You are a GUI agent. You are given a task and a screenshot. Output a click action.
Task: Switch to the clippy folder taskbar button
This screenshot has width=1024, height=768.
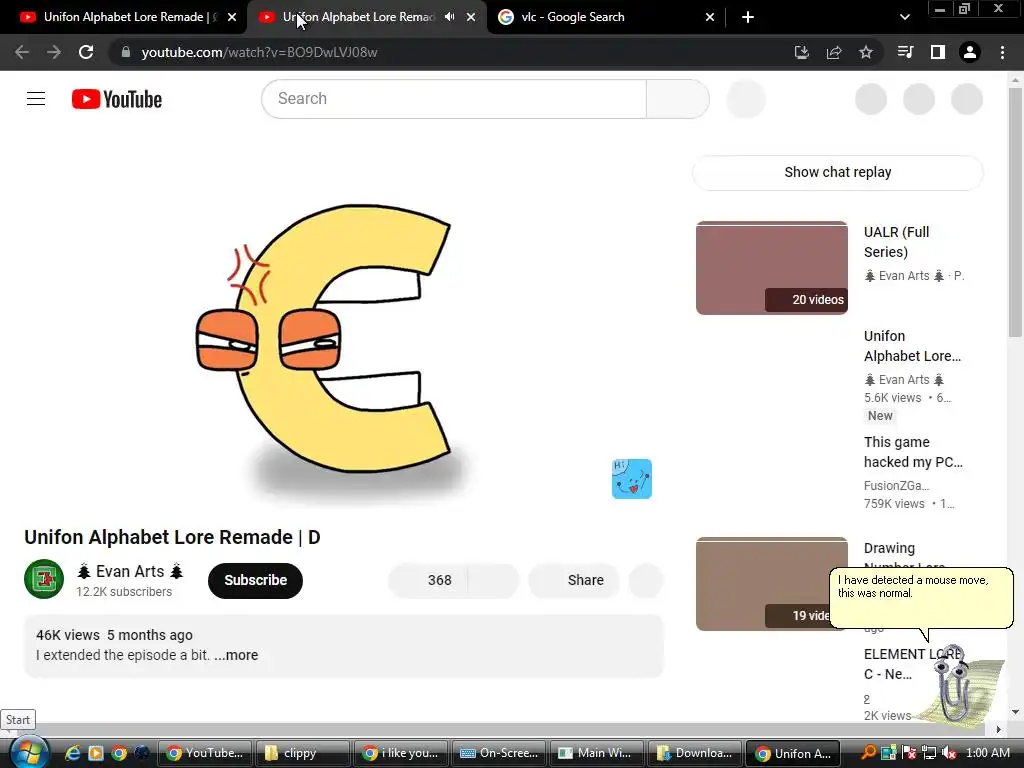pyautogui.click(x=302, y=753)
